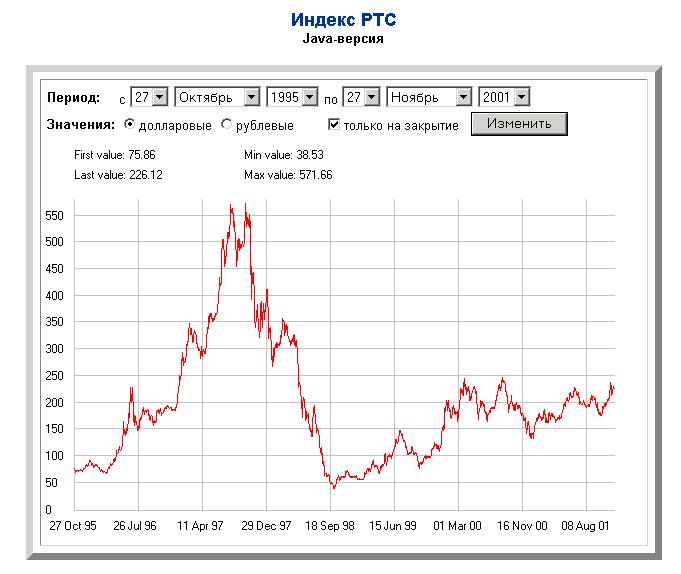The width and height of the screenshot is (681, 574).
Task: Click the 300 y-axis label
Action: click(54, 349)
